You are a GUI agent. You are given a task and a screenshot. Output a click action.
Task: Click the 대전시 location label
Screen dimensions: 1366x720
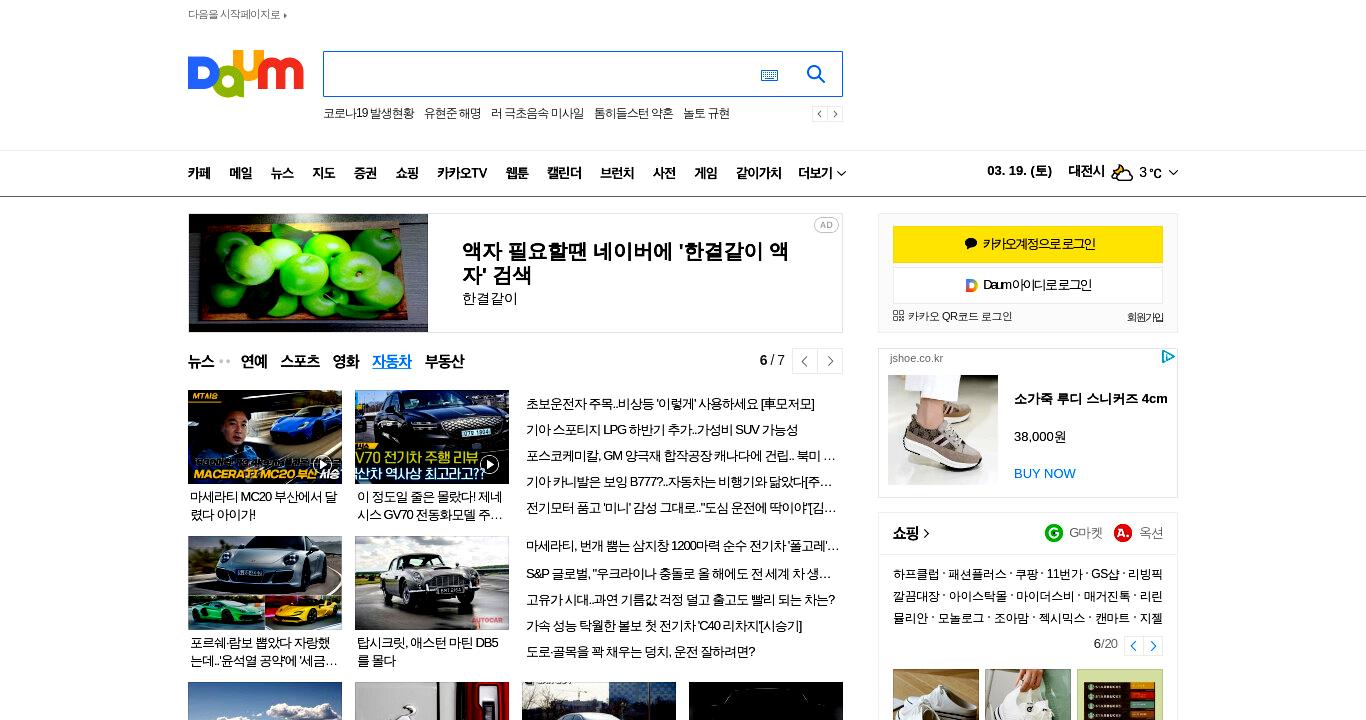(1086, 172)
